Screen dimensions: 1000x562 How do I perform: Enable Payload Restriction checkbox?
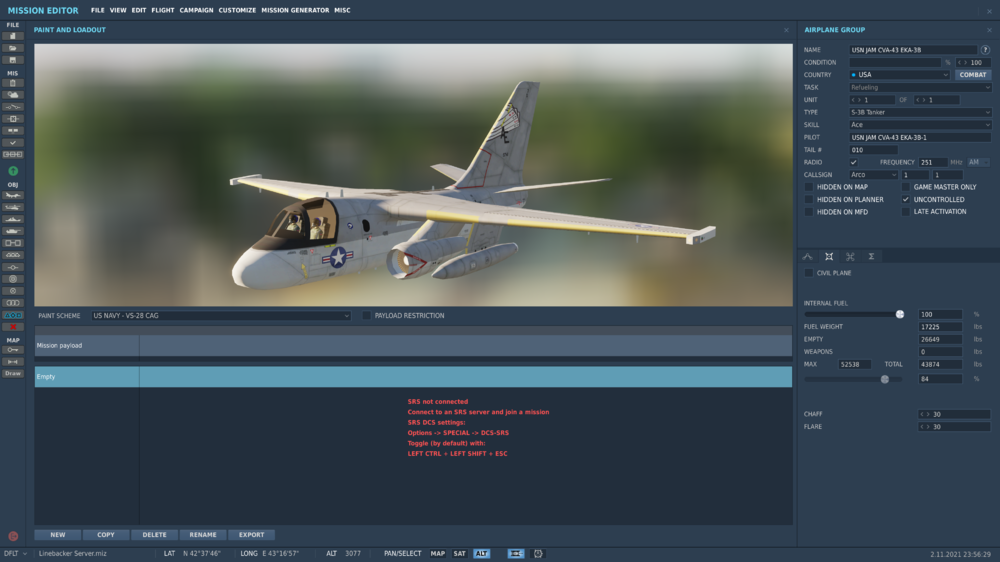pyautogui.click(x=366, y=316)
